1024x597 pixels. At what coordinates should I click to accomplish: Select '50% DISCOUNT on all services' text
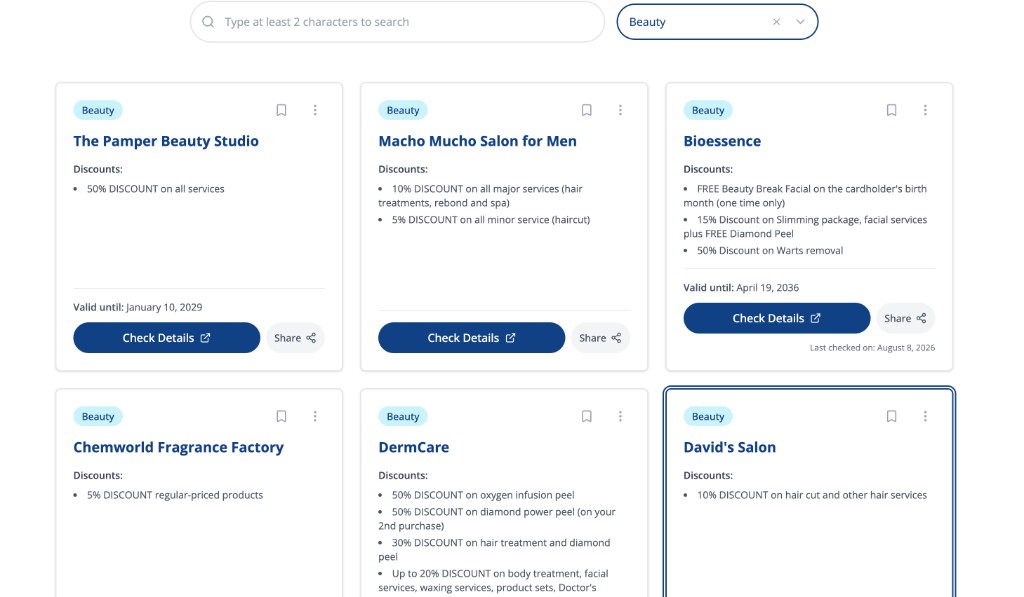click(155, 189)
